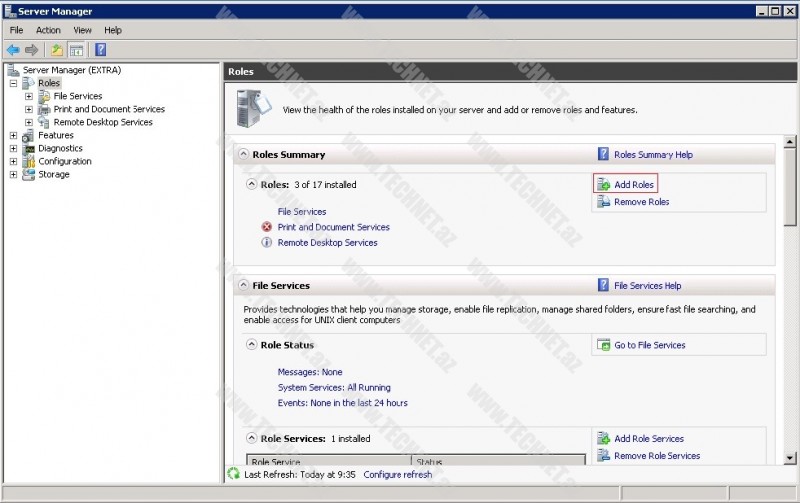The height and width of the screenshot is (503, 800).
Task: Click the green refresh icon in status bar
Action: (234, 474)
